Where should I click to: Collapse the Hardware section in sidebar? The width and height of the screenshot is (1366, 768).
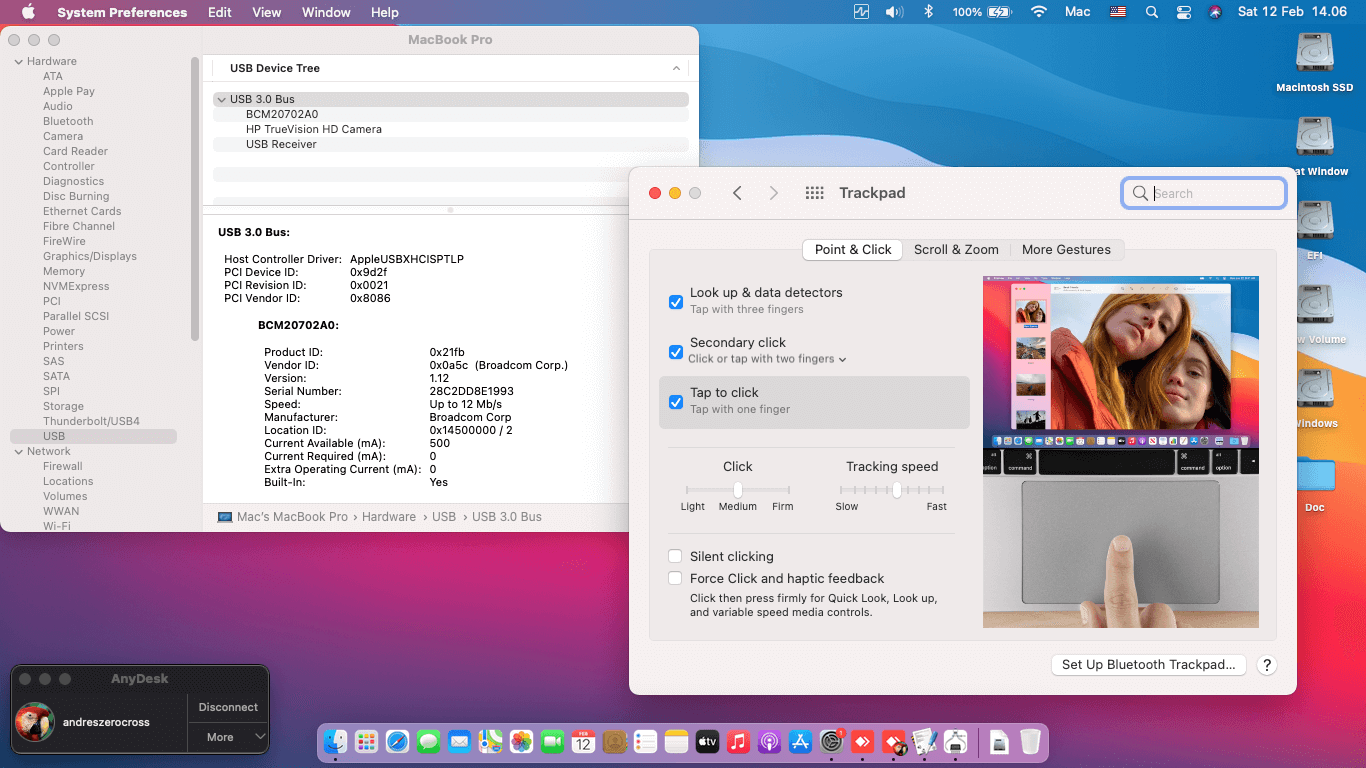click(18, 61)
